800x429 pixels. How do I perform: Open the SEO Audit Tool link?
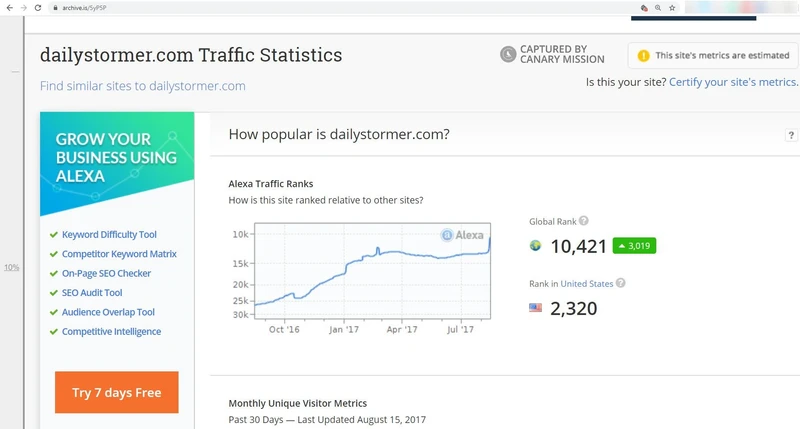coord(92,293)
